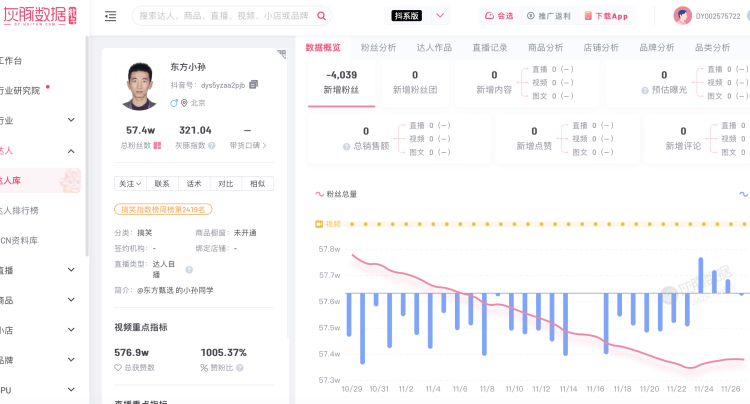Click the 相似 button
Image resolution: width=750 pixels, height=404 pixels.
pyautogui.click(x=258, y=184)
